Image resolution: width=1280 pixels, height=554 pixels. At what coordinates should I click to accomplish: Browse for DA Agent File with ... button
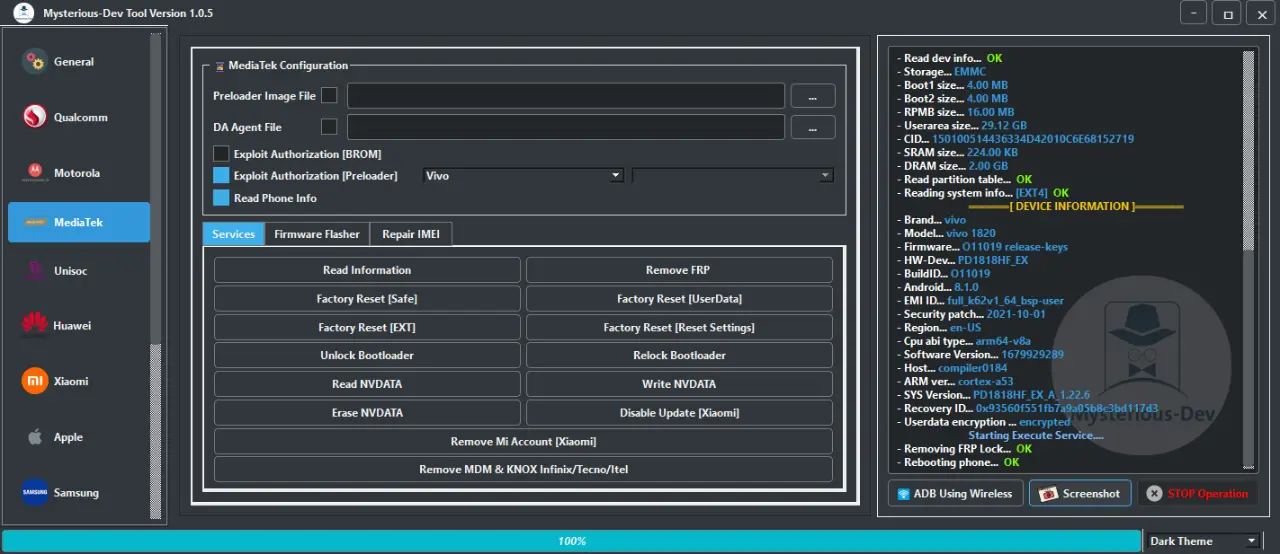tap(813, 127)
